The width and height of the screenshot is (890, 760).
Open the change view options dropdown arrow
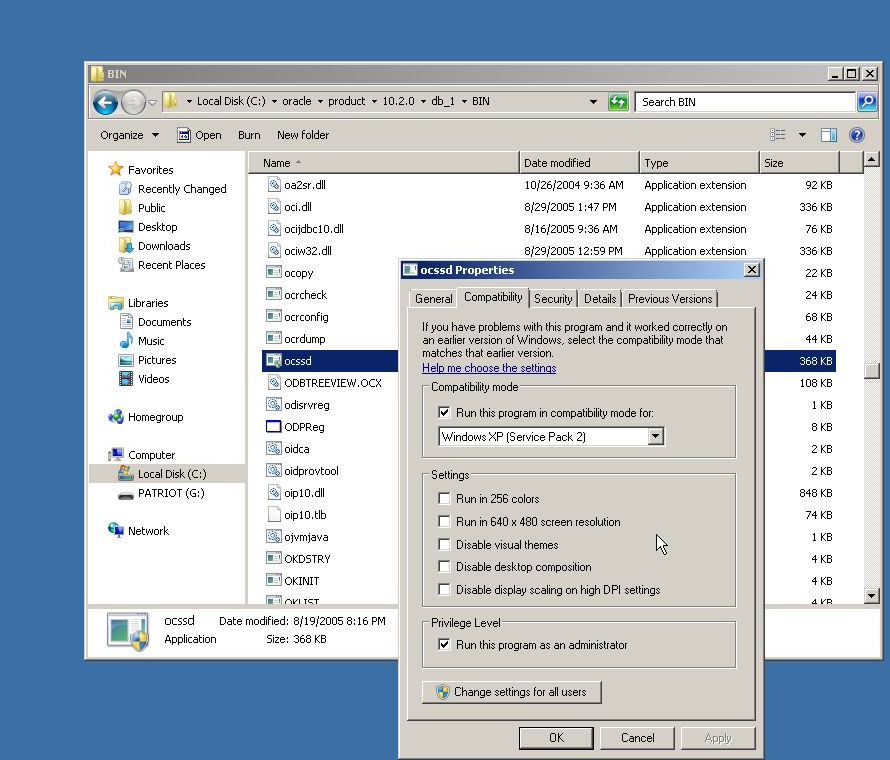(802, 135)
